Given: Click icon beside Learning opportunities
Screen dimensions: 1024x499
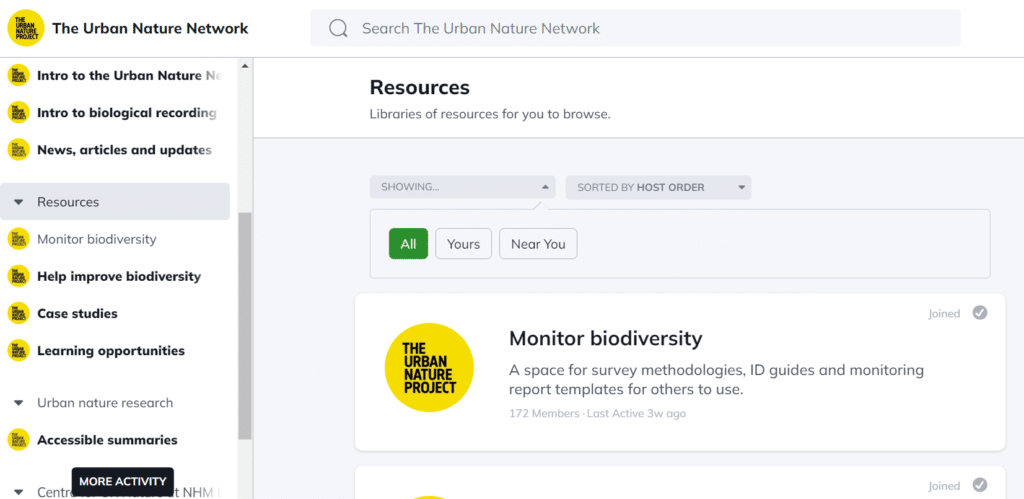Looking at the screenshot, I should (18, 351).
